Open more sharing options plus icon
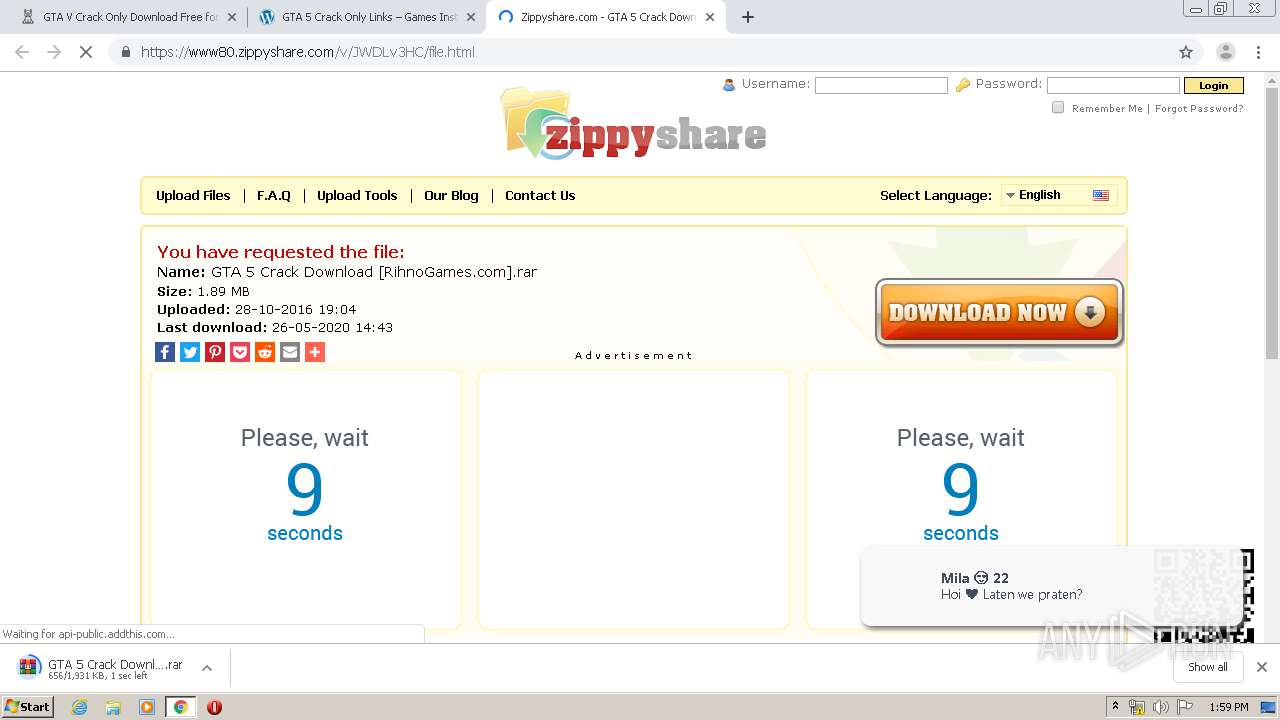Viewport: 1280px width, 720px height. tap(315, 352)
